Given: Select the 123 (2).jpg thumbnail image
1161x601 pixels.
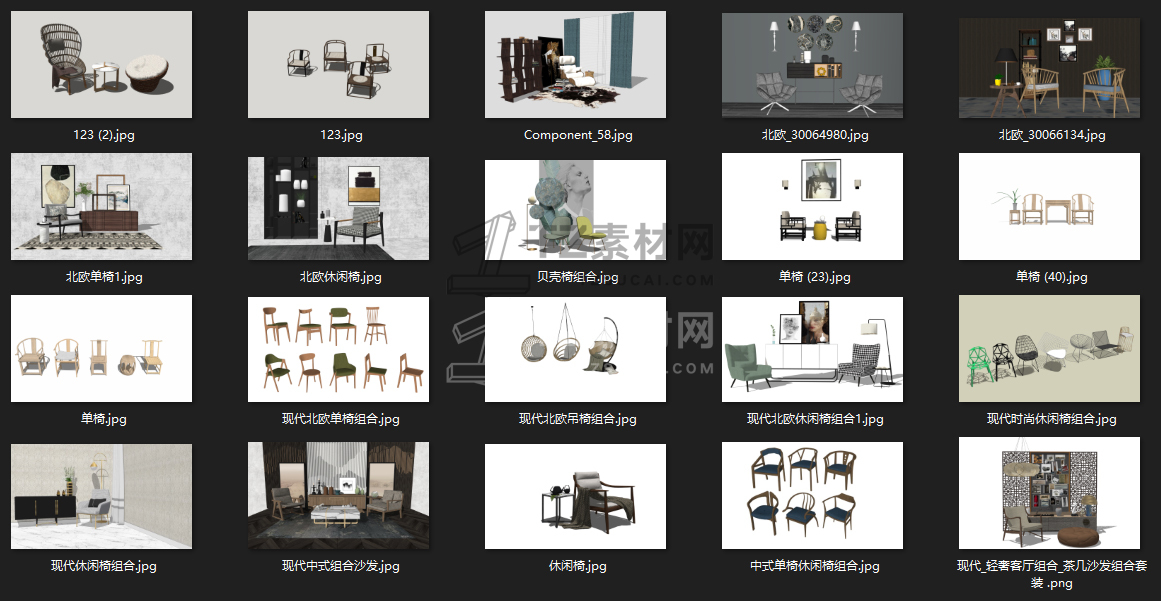Looking at the screenshot, I should coord(101,64).
